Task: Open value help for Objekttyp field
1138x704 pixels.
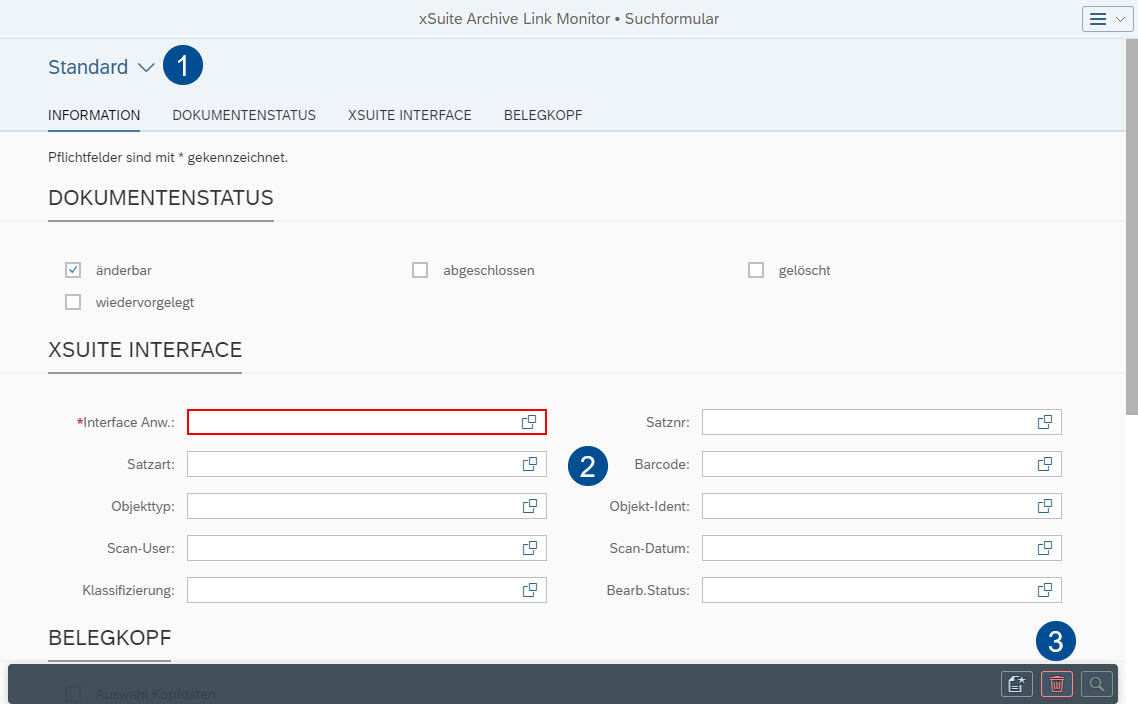Action: (529, 506)
